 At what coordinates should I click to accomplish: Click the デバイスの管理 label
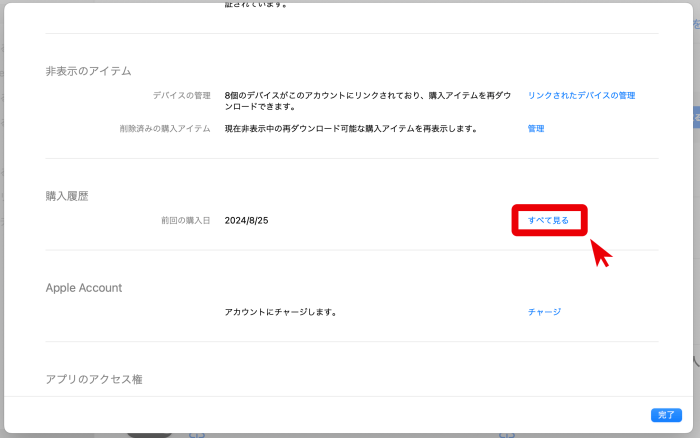tap(181, 96)
